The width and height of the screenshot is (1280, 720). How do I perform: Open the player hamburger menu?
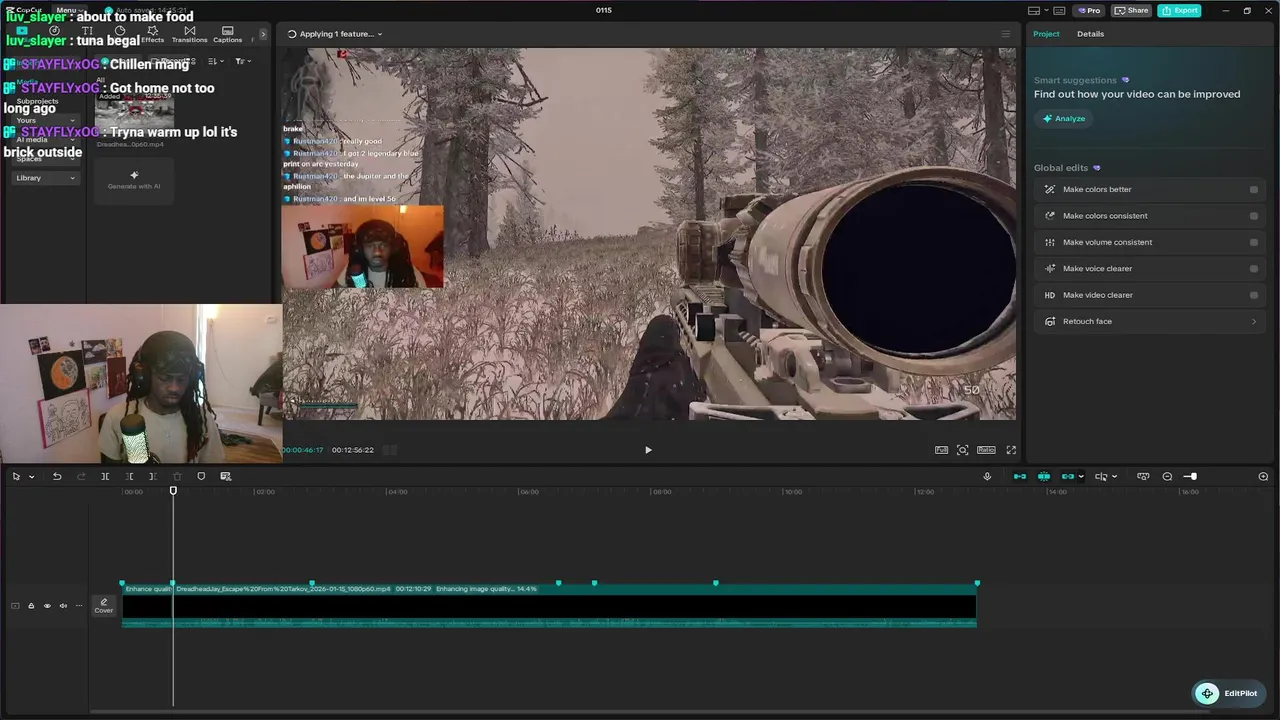coord(1006,34)
